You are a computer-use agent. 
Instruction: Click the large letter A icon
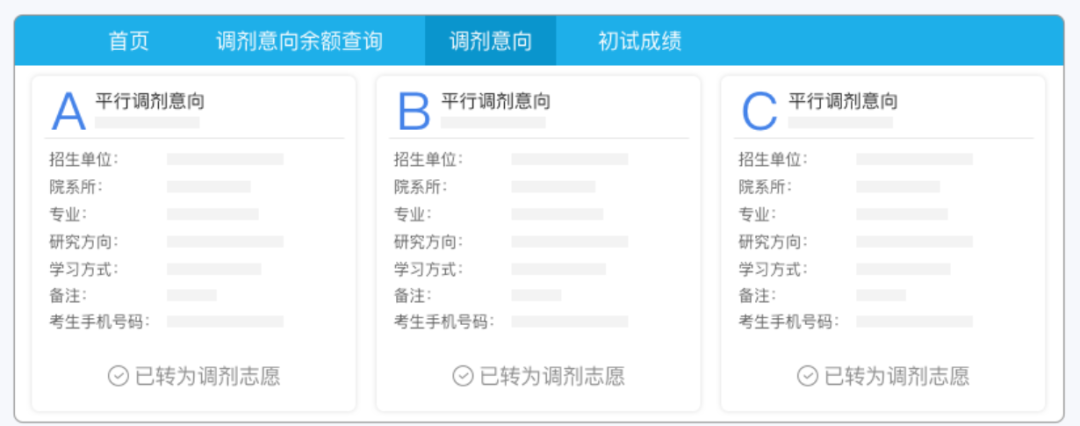pos(69,112)
